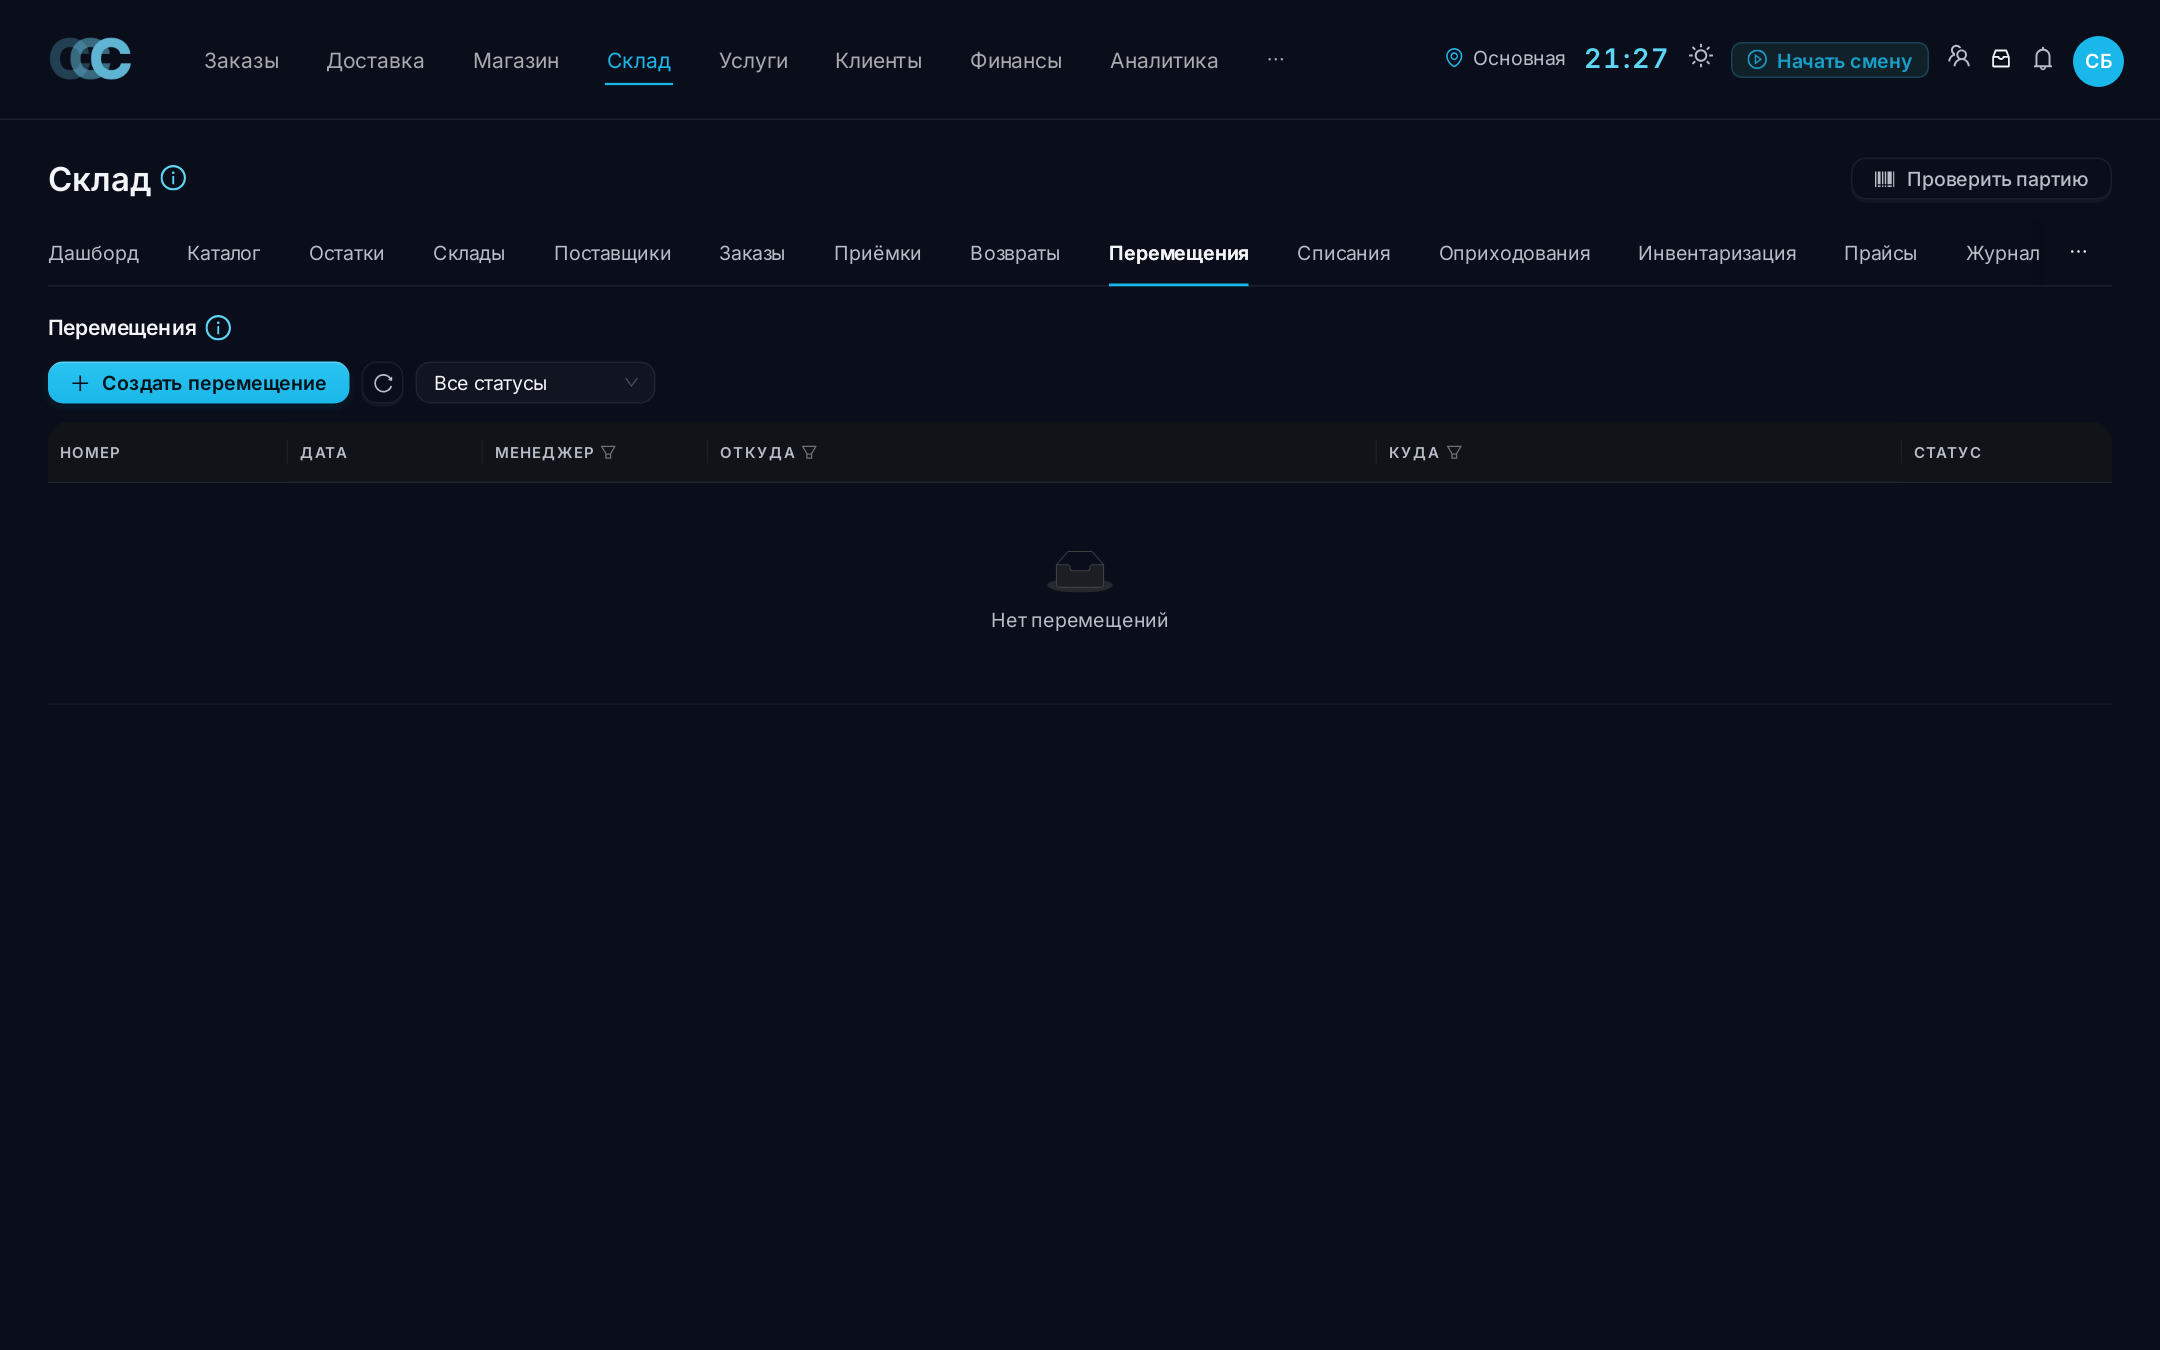Open the inbox icon in header
This screenshot has width=2160, height=1350.
[2001, 59]
